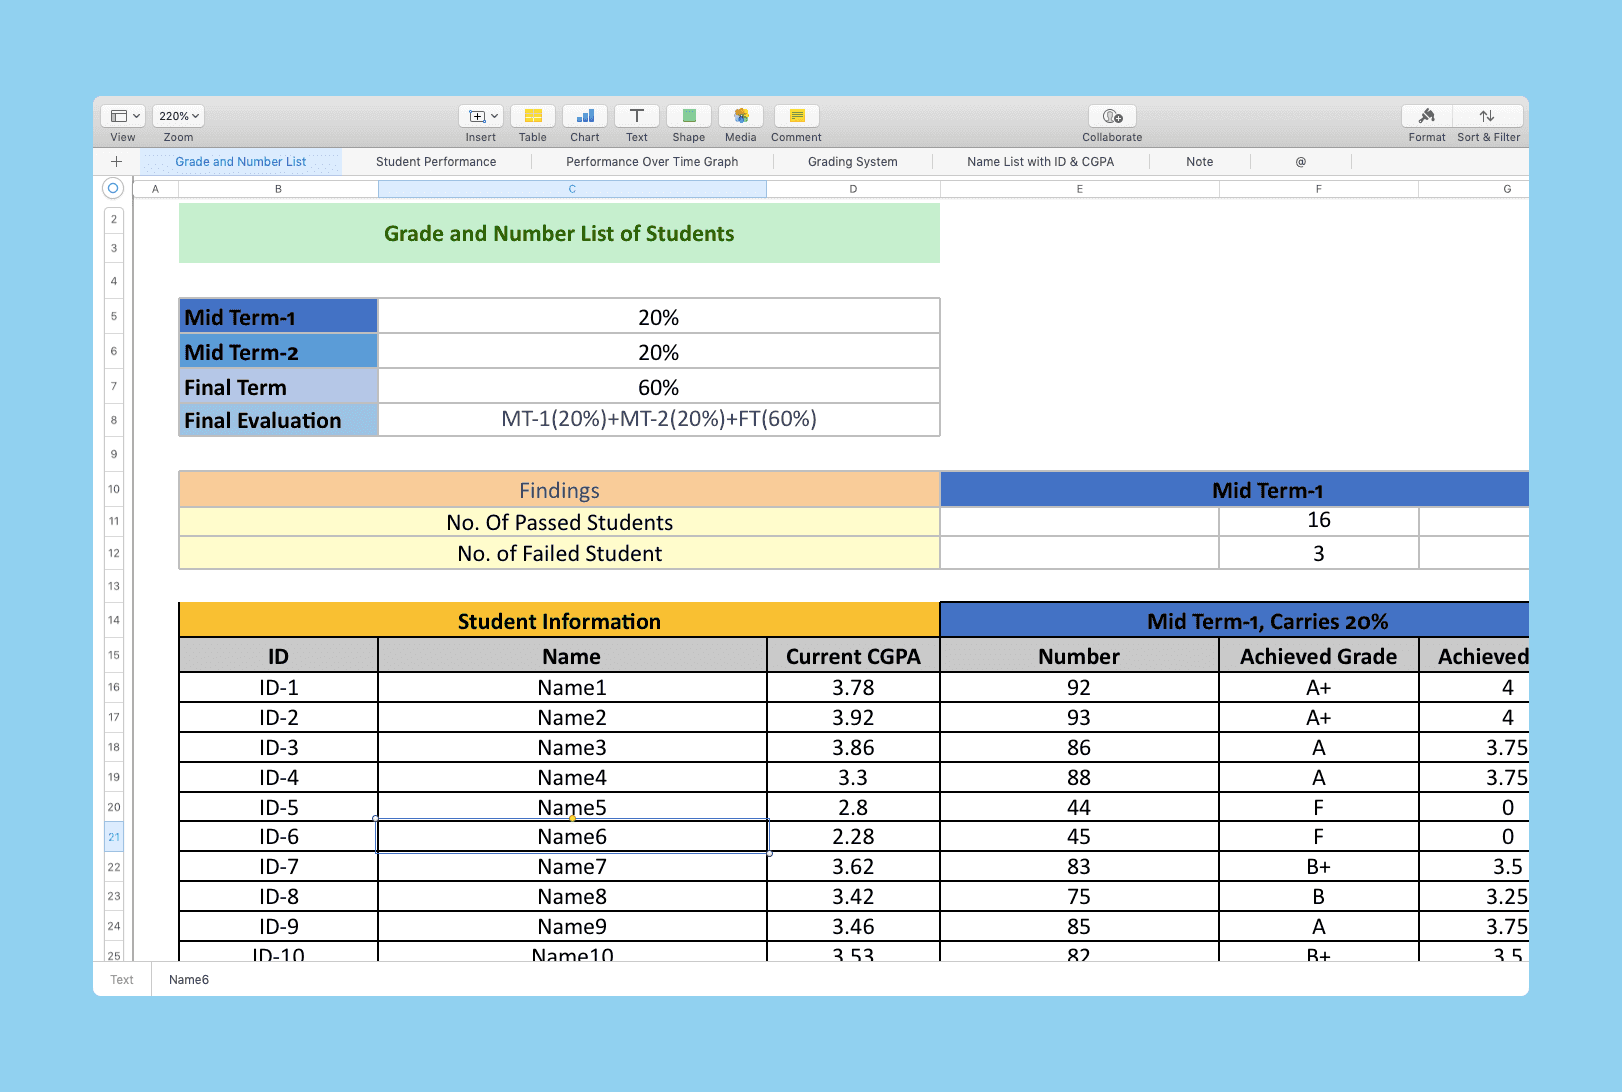Open the Insert dropdown menu
This screenshot has height=1092, width=1622.
pyautogui.click(x=481, y=117)
